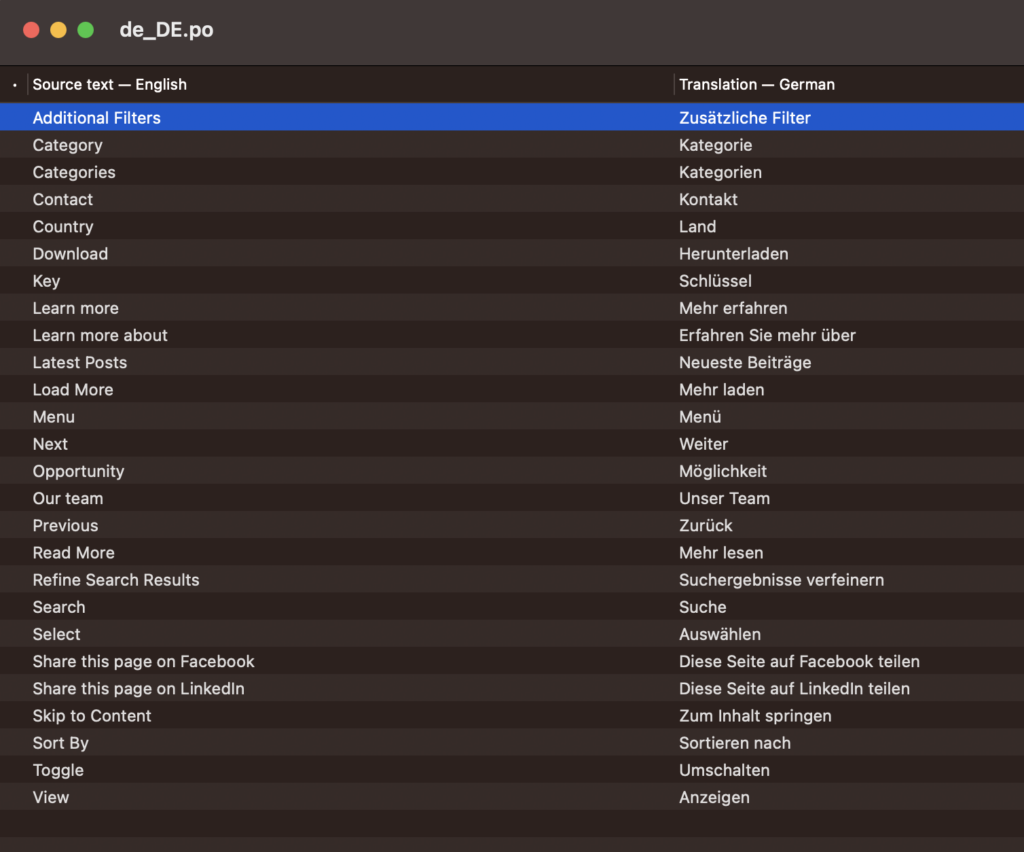Pick the 'Opportunity' source row
Viewport: 1024px width, 852px height.
[x=78, y=471]
